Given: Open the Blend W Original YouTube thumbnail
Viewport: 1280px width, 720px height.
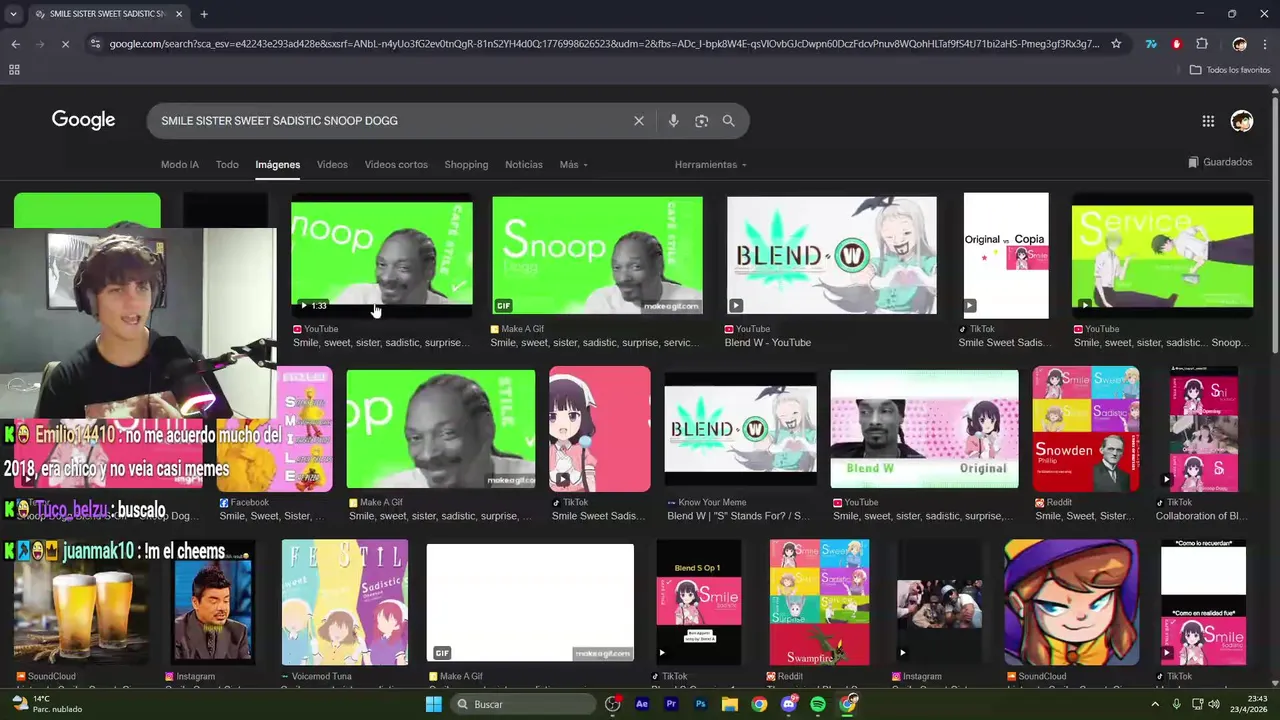Looking at the screenshot, I should tap(924, 430).
